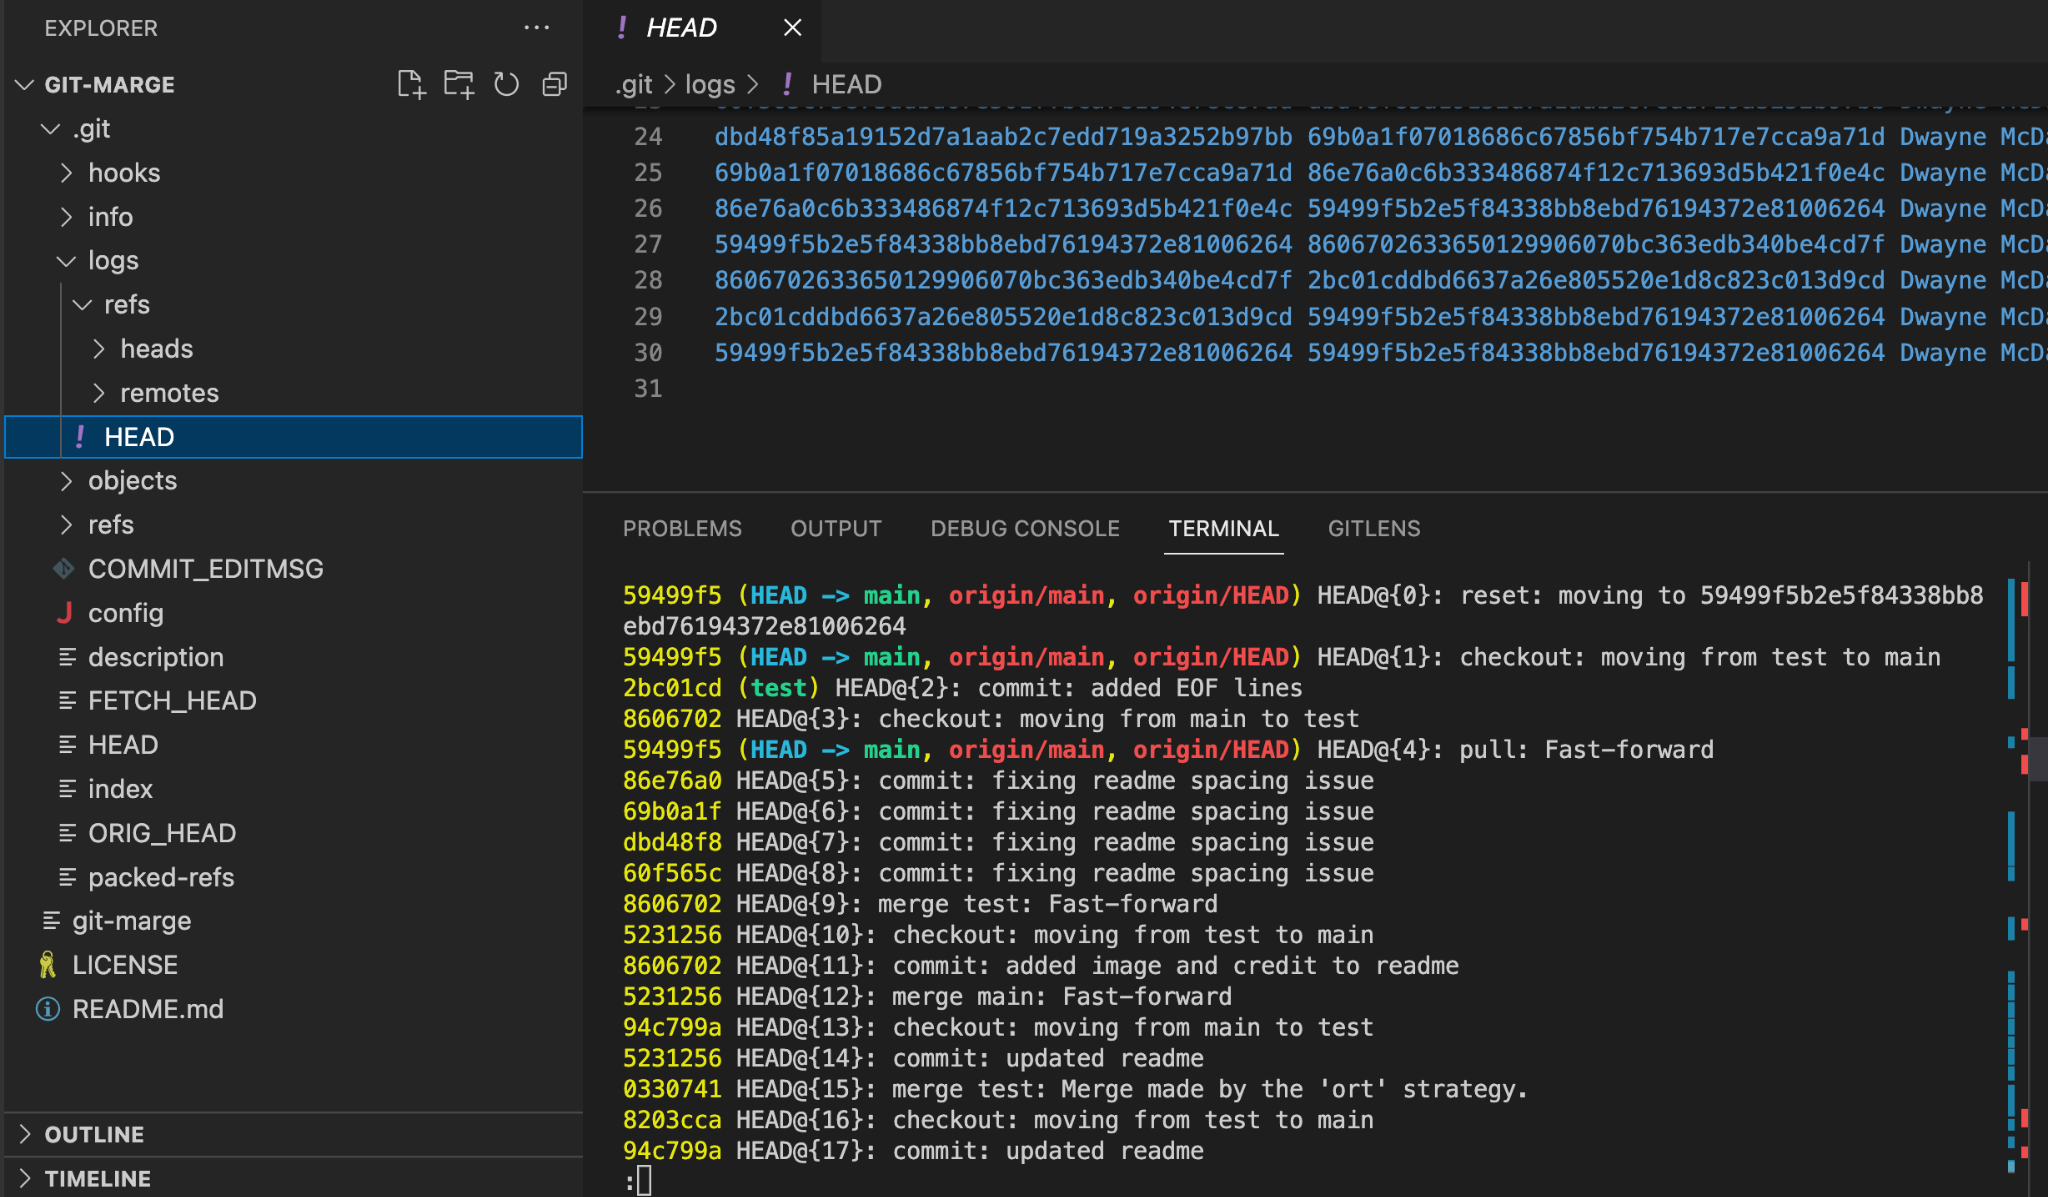2048x1197 pixels.
Task: Open the Explorer more actions ellipsis menu
Action: pyautogui.click(x=537, y=28)
